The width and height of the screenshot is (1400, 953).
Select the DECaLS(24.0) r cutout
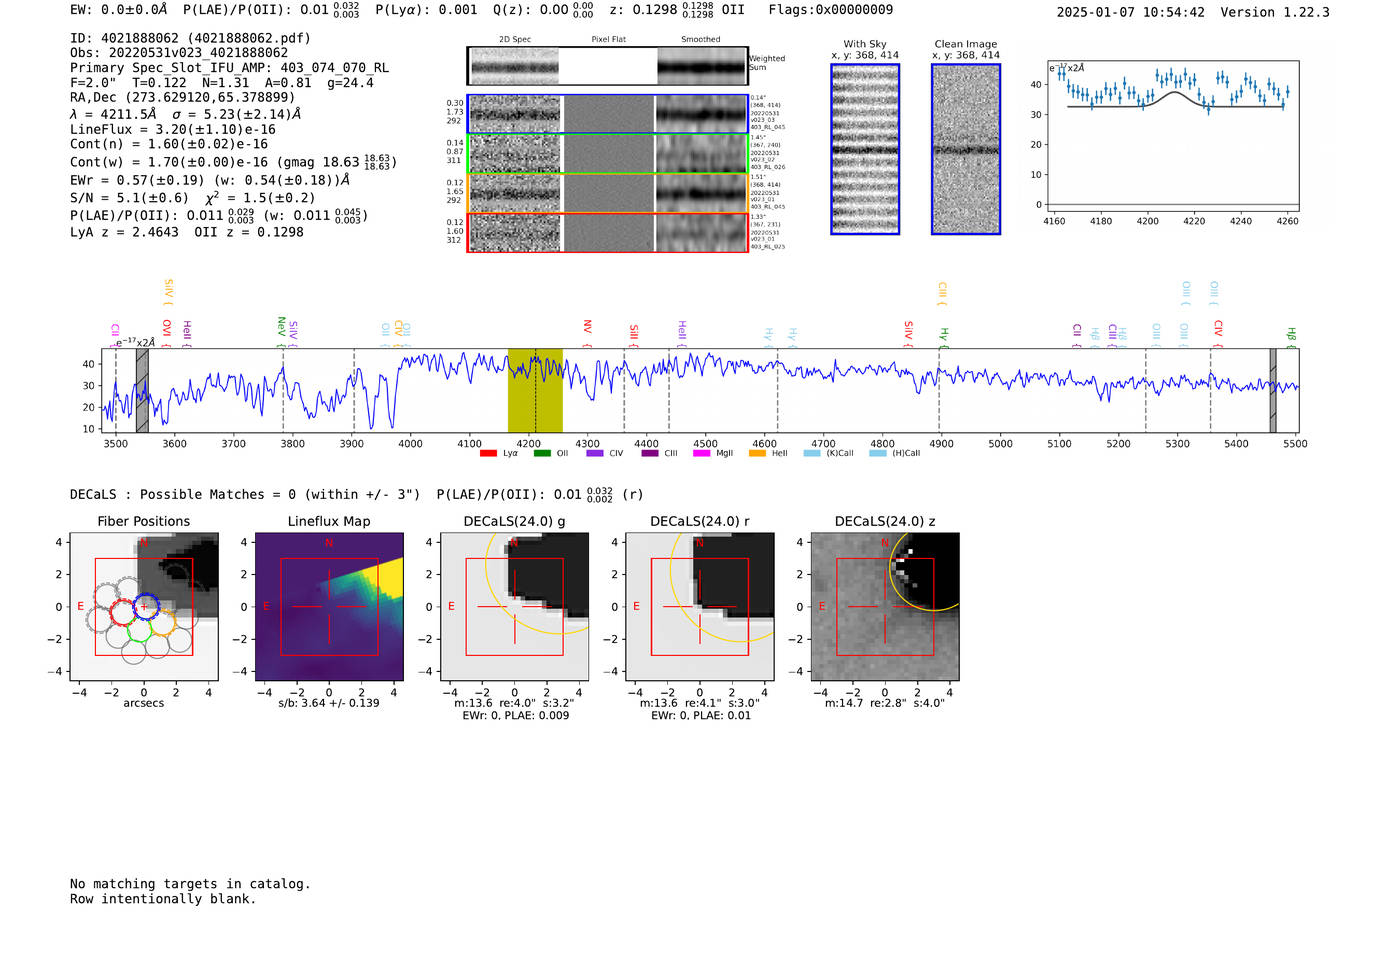click(699, 607)
